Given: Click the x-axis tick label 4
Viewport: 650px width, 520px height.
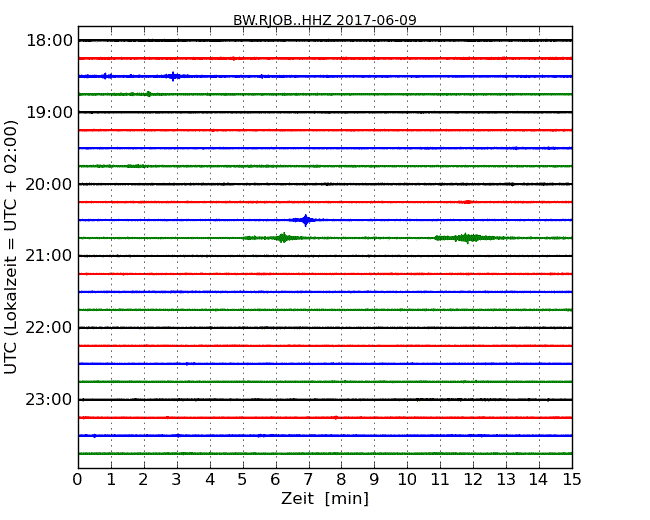Looking at the screenshot, I should (x=210, y=480).
